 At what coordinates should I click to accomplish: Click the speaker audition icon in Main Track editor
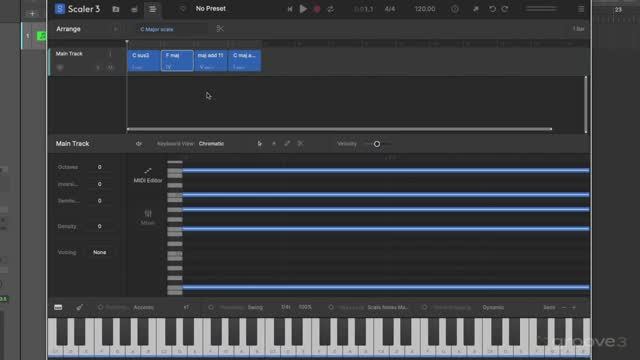pos(139,144)
